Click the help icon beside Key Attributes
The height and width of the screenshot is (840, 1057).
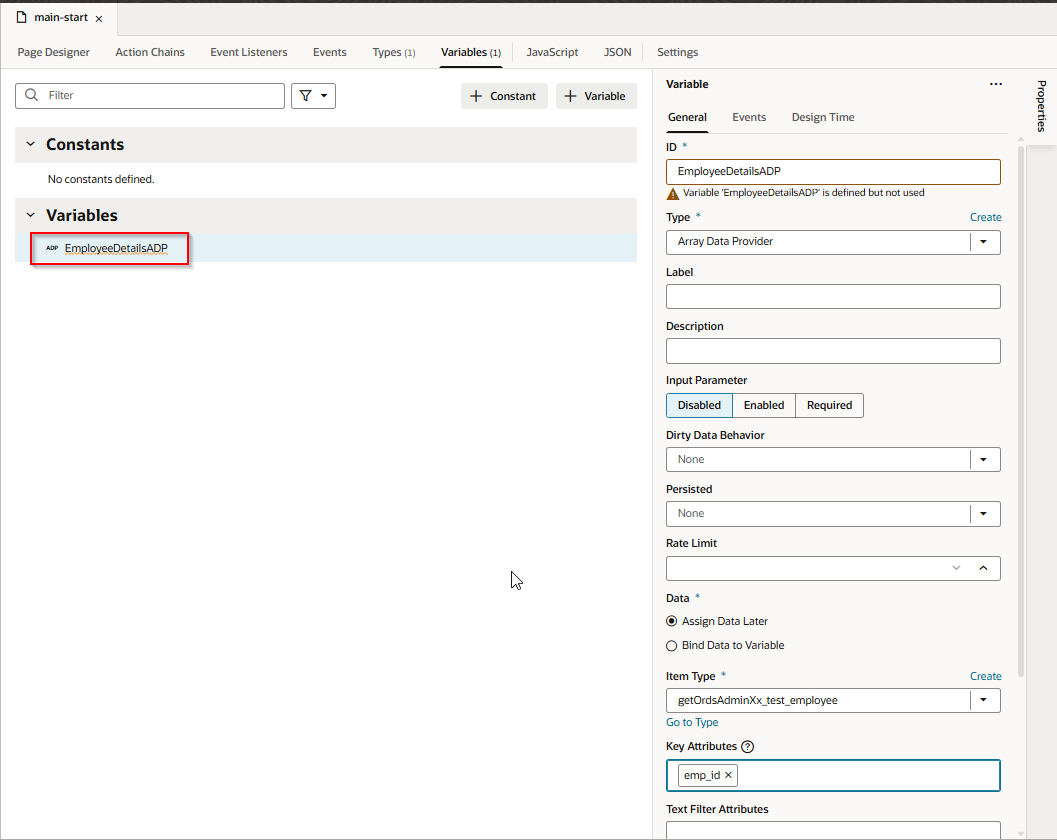748,747
